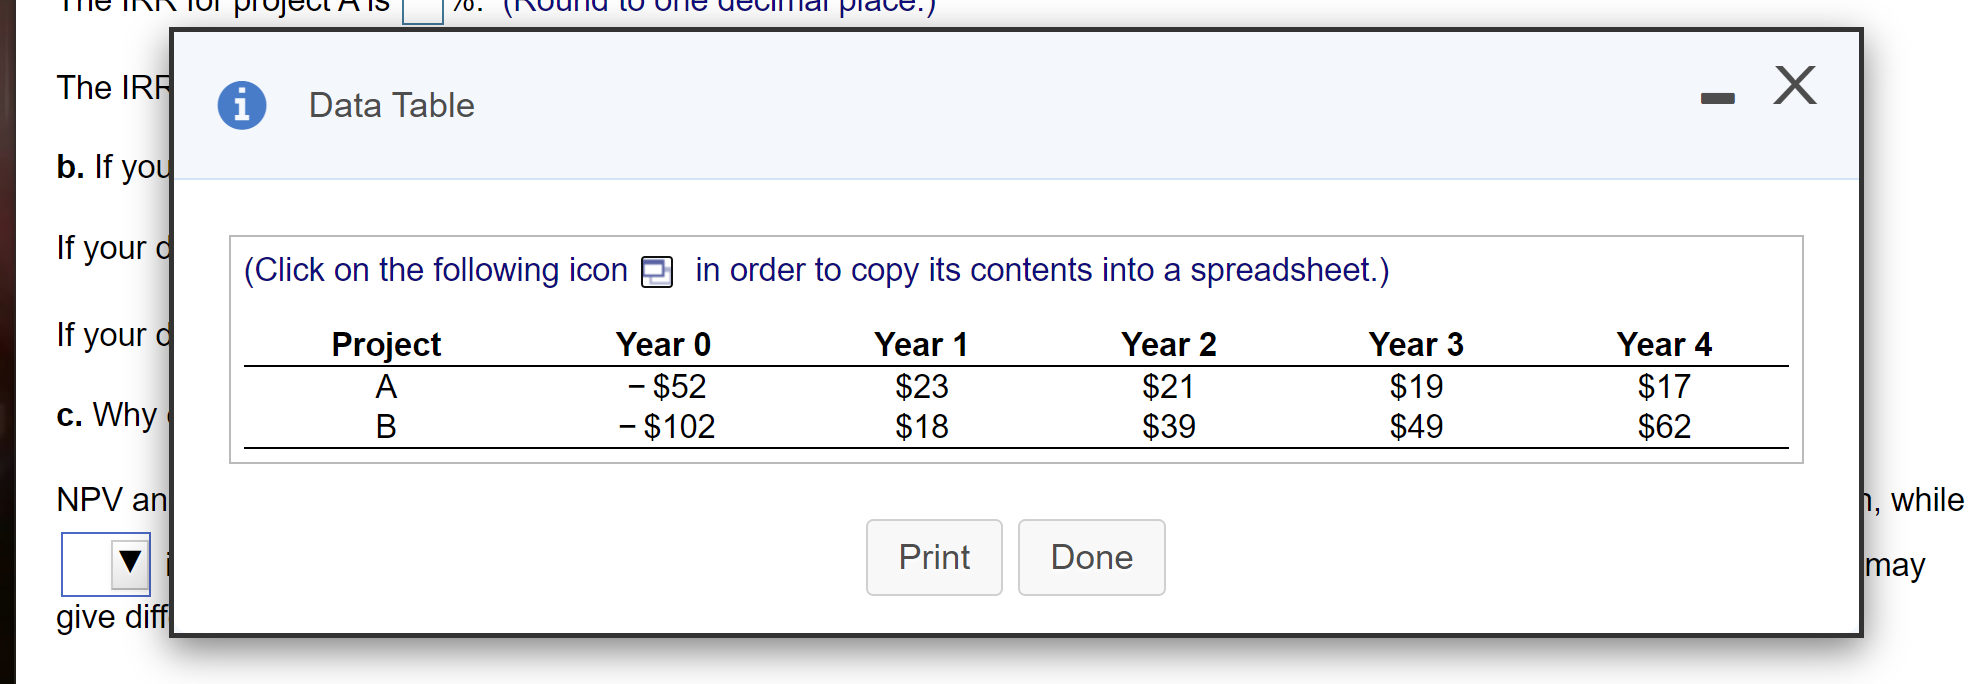Close the Data Table popup
The image size is (1979, 684).
tap(1793, 86)
